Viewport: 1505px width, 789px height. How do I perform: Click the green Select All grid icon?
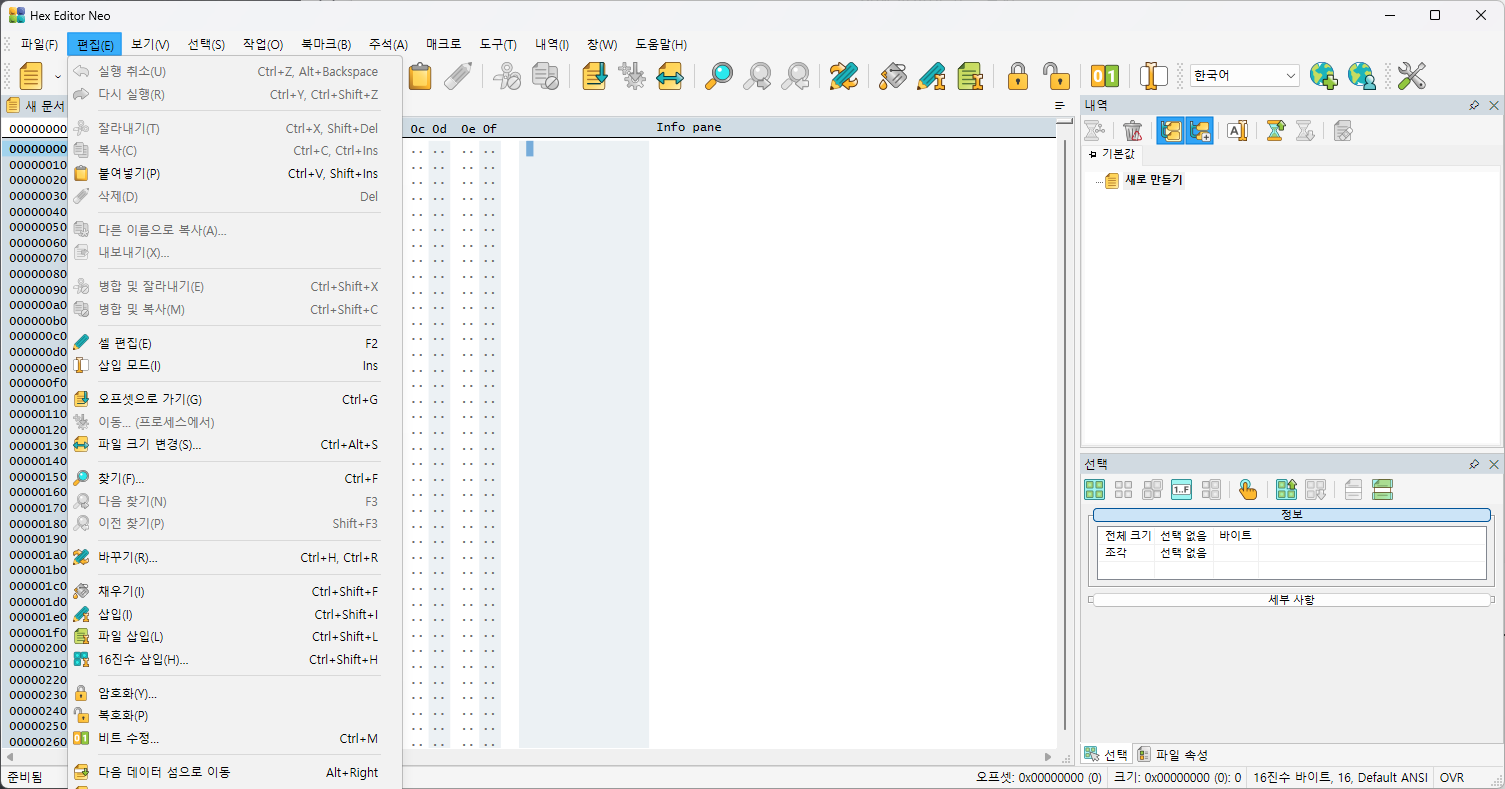[x=1095, y=490]
